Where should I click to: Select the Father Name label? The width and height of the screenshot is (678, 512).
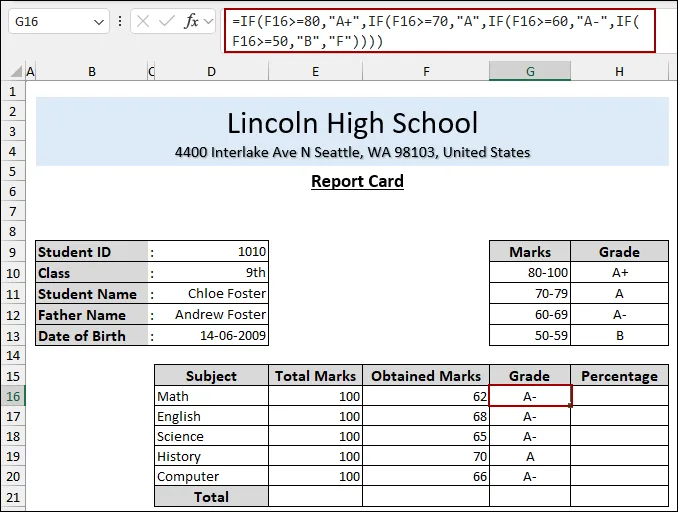click(92, 314)
